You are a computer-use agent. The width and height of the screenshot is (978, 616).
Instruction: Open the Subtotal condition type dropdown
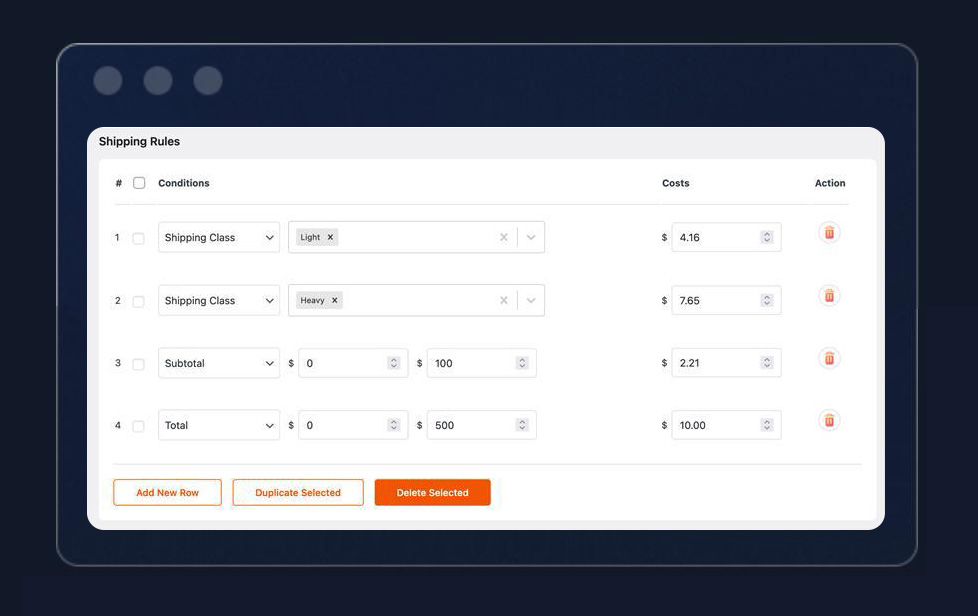click(x=219, y=363)
